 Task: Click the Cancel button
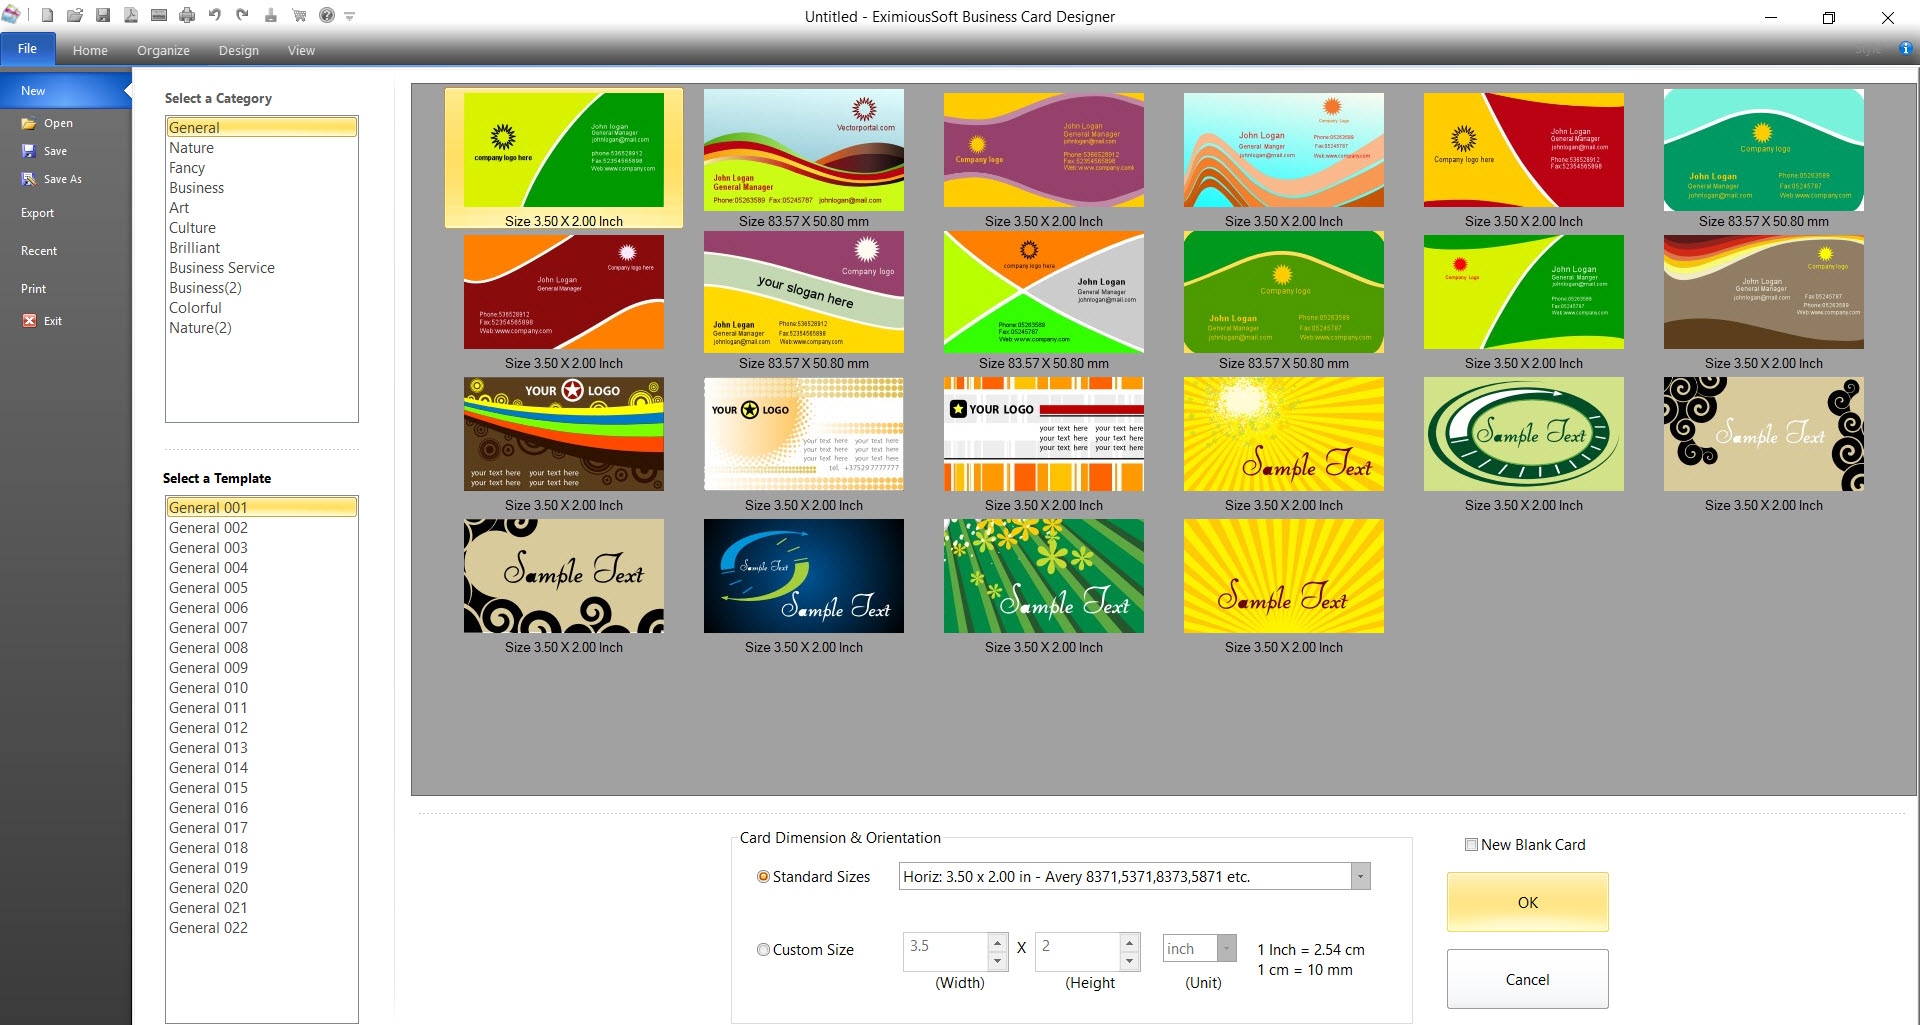coord(1527,980)
